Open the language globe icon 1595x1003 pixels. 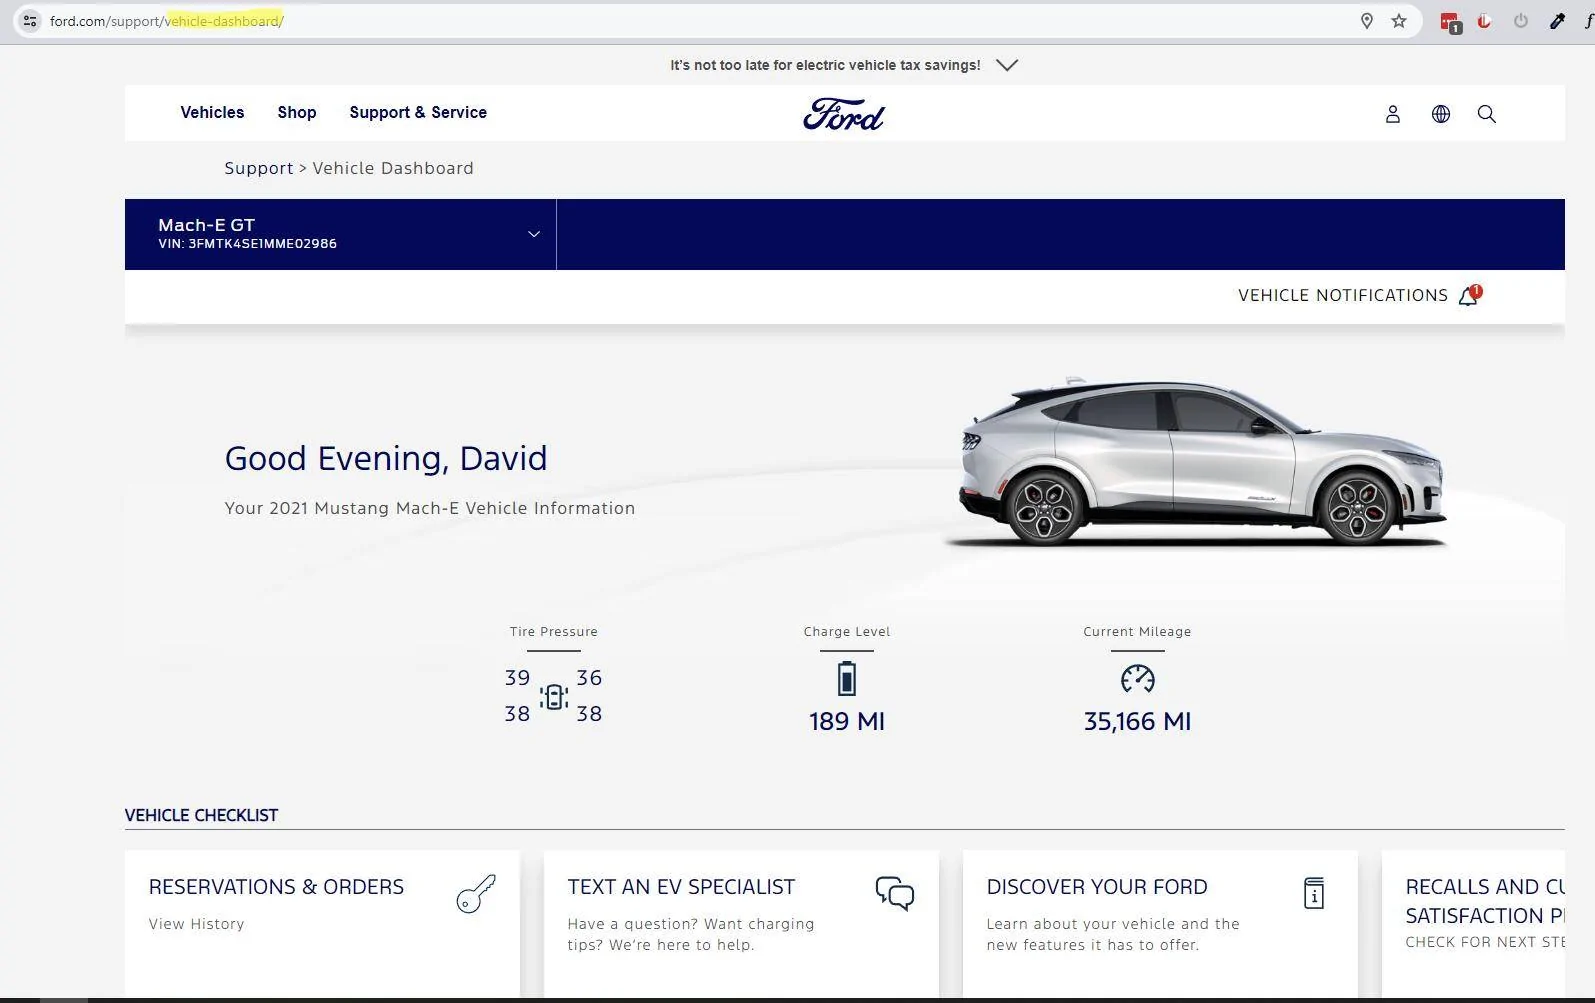(1440, 114)
